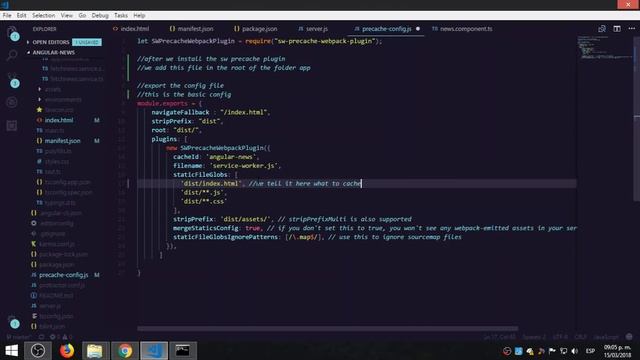Open the Search view in activity bar

pyautogui.click(x=12, y=55)
